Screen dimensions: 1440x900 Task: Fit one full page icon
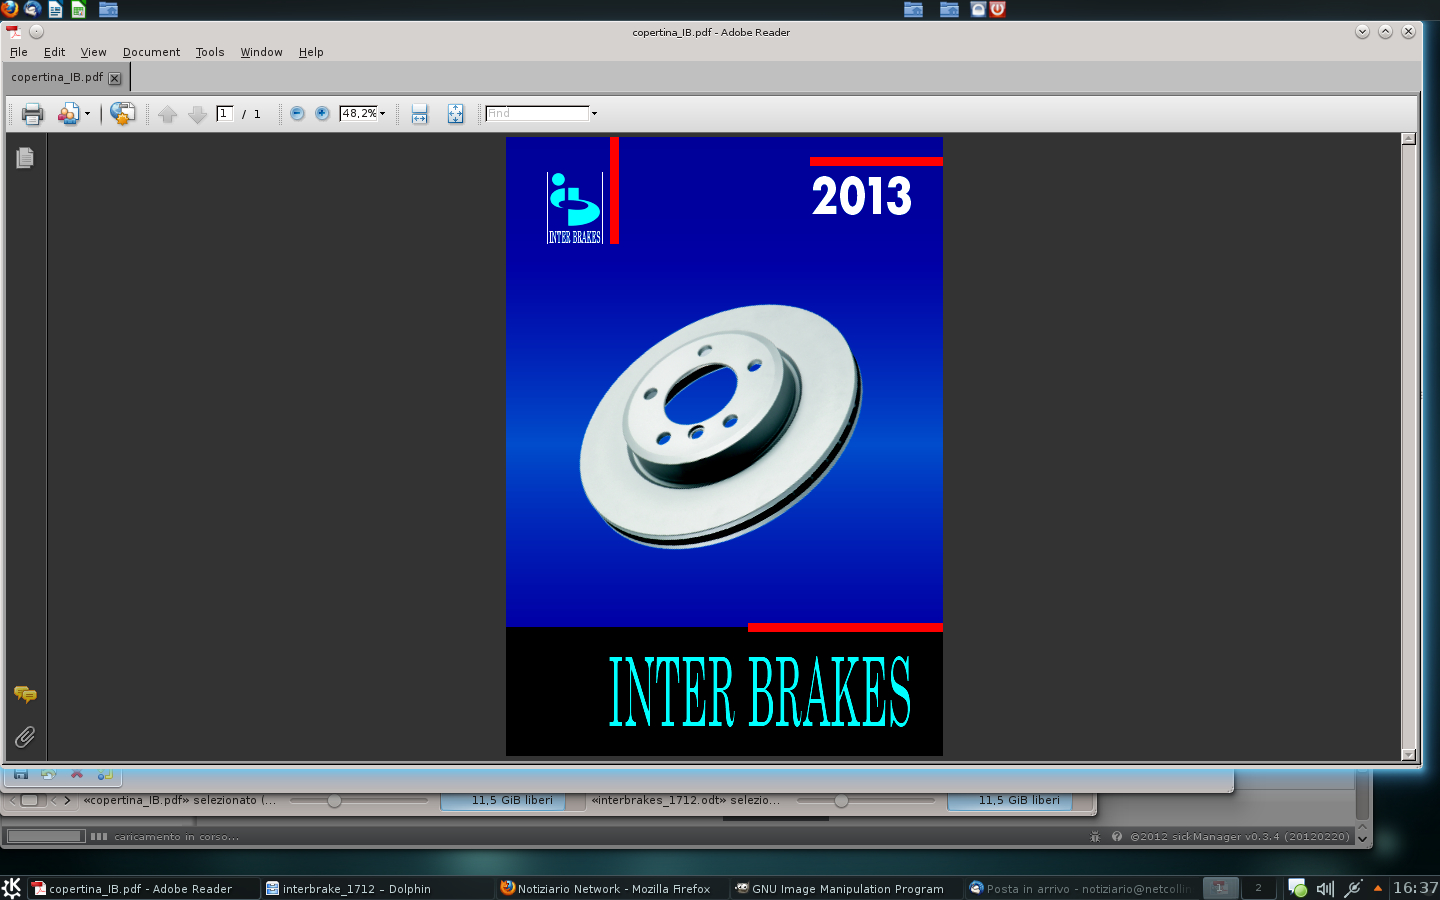pyautogui.click(x=455, y=114)
